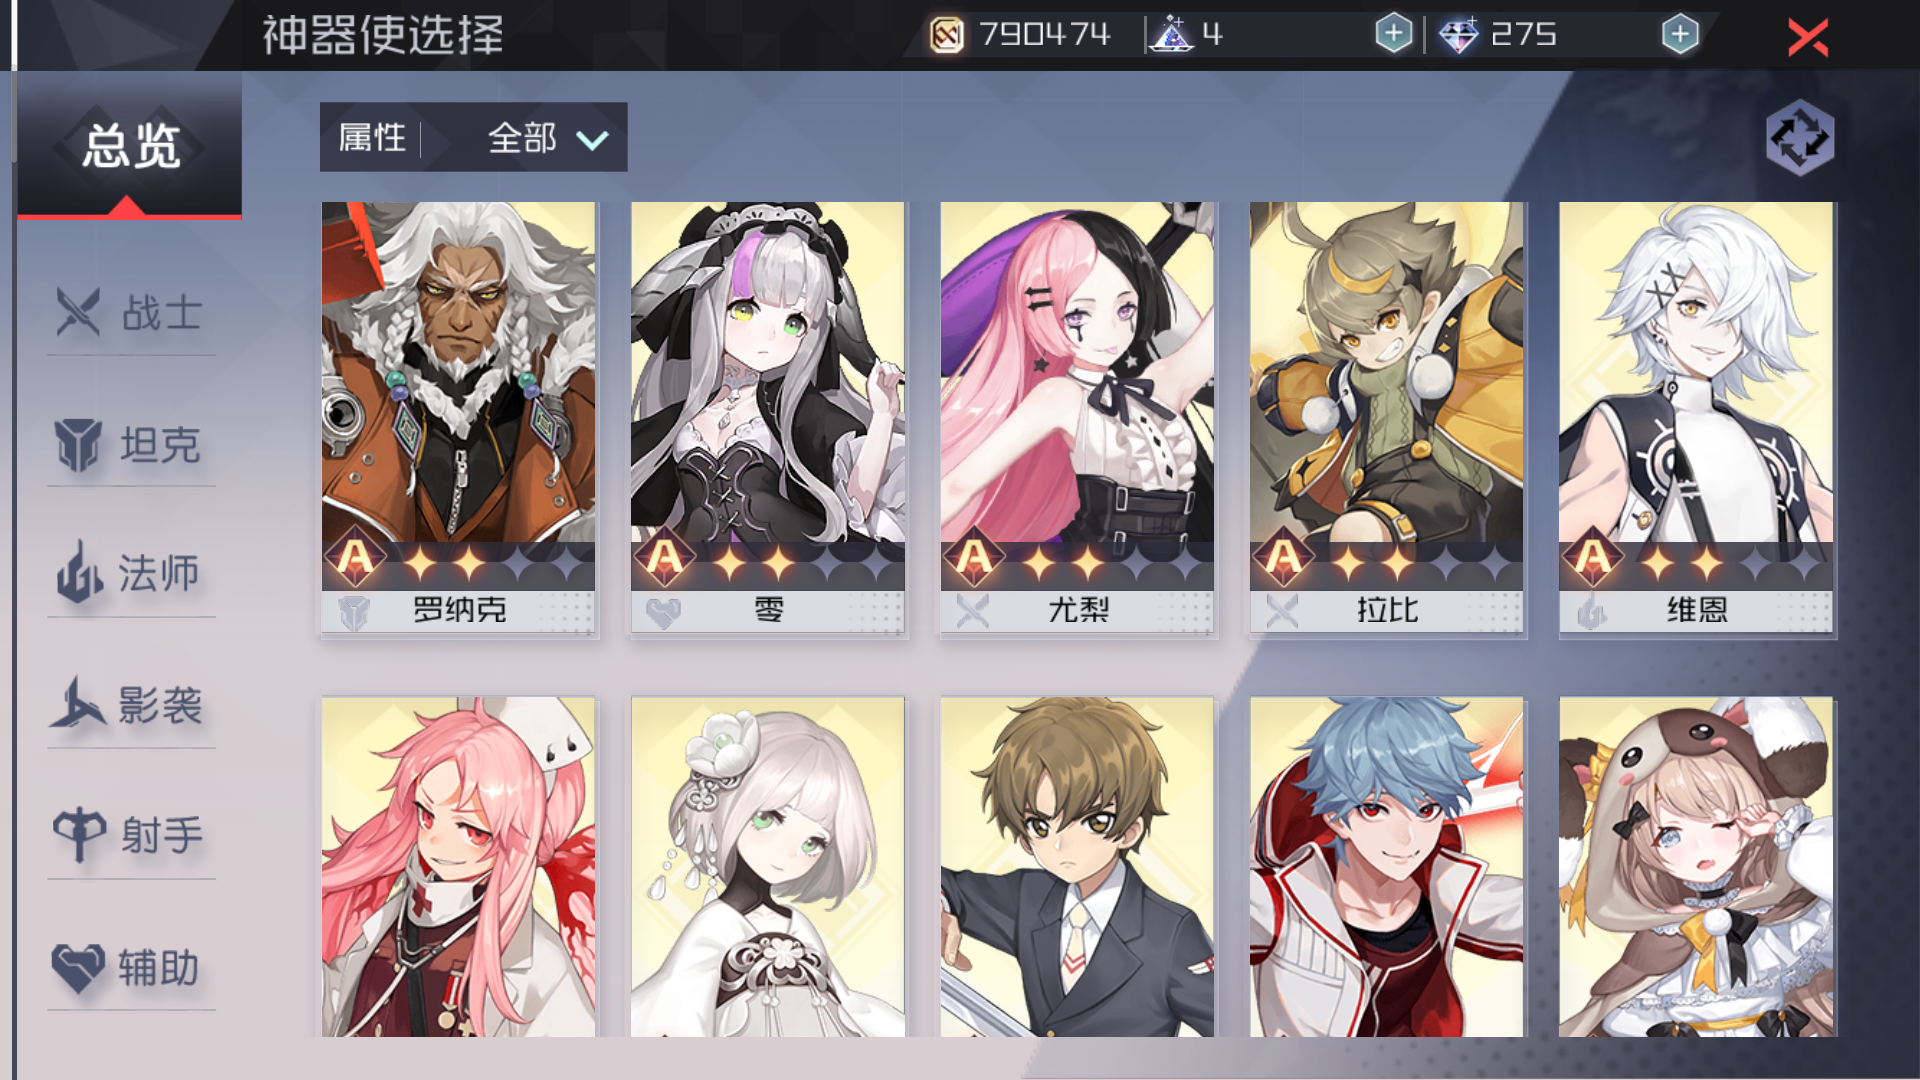The width and height of the screenshot is (1920, 1080).
Task: Open the 属性 全部 attribute dropdown
Action: [474, 137]
